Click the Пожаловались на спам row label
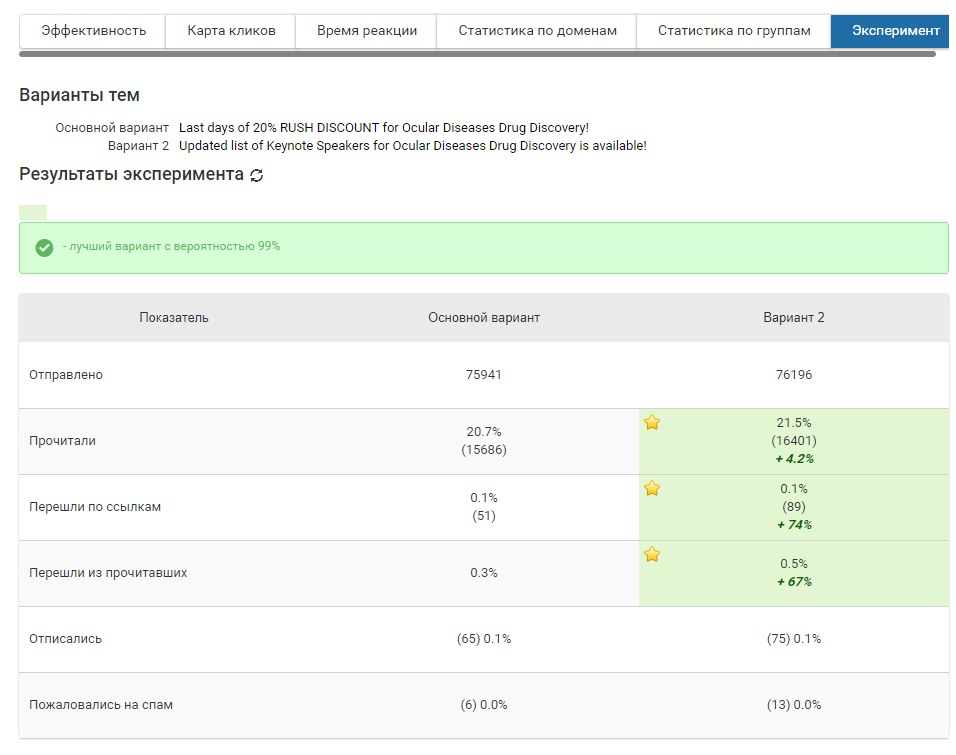Viewport: 956px width, 755px height. [101, 705]
